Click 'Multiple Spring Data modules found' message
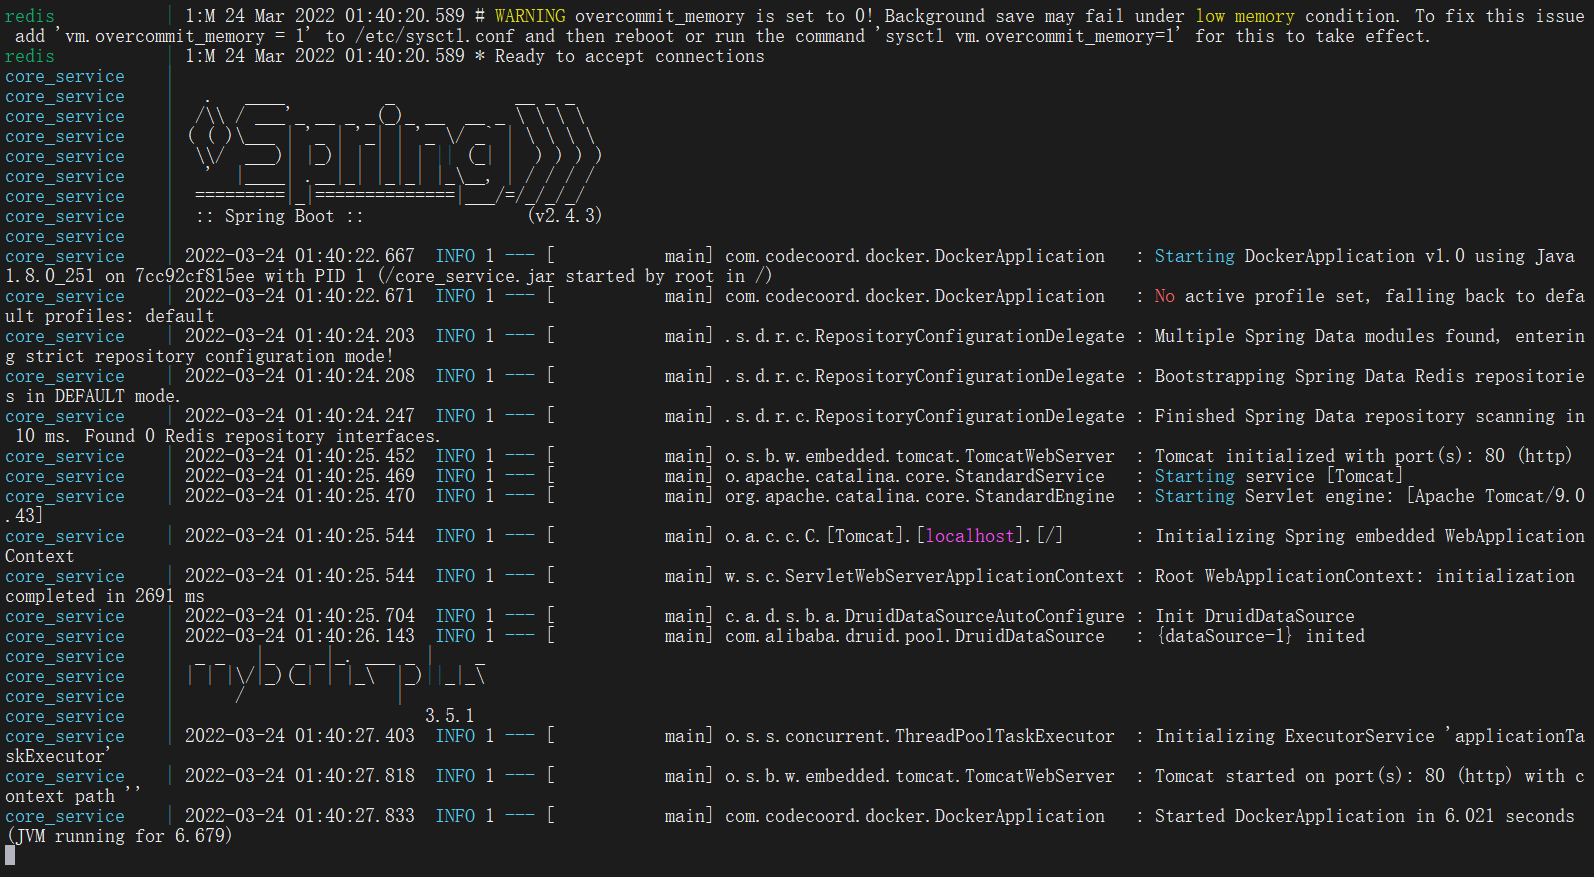Viewport: 1594px width, 877px height. click(x=1327, y=336)
